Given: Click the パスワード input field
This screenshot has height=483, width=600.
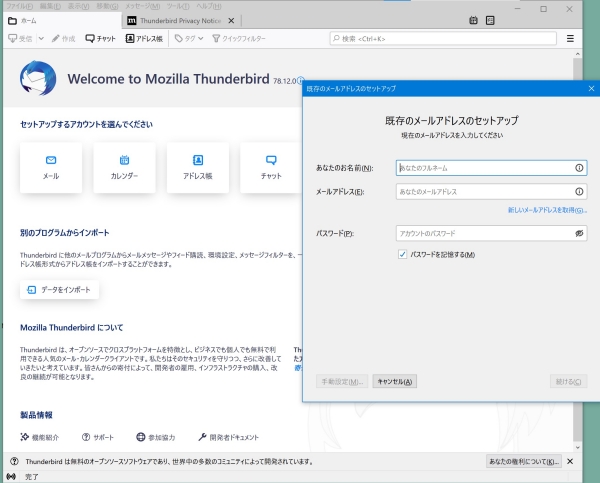Looking at the screenshot, I should point(491,233).
